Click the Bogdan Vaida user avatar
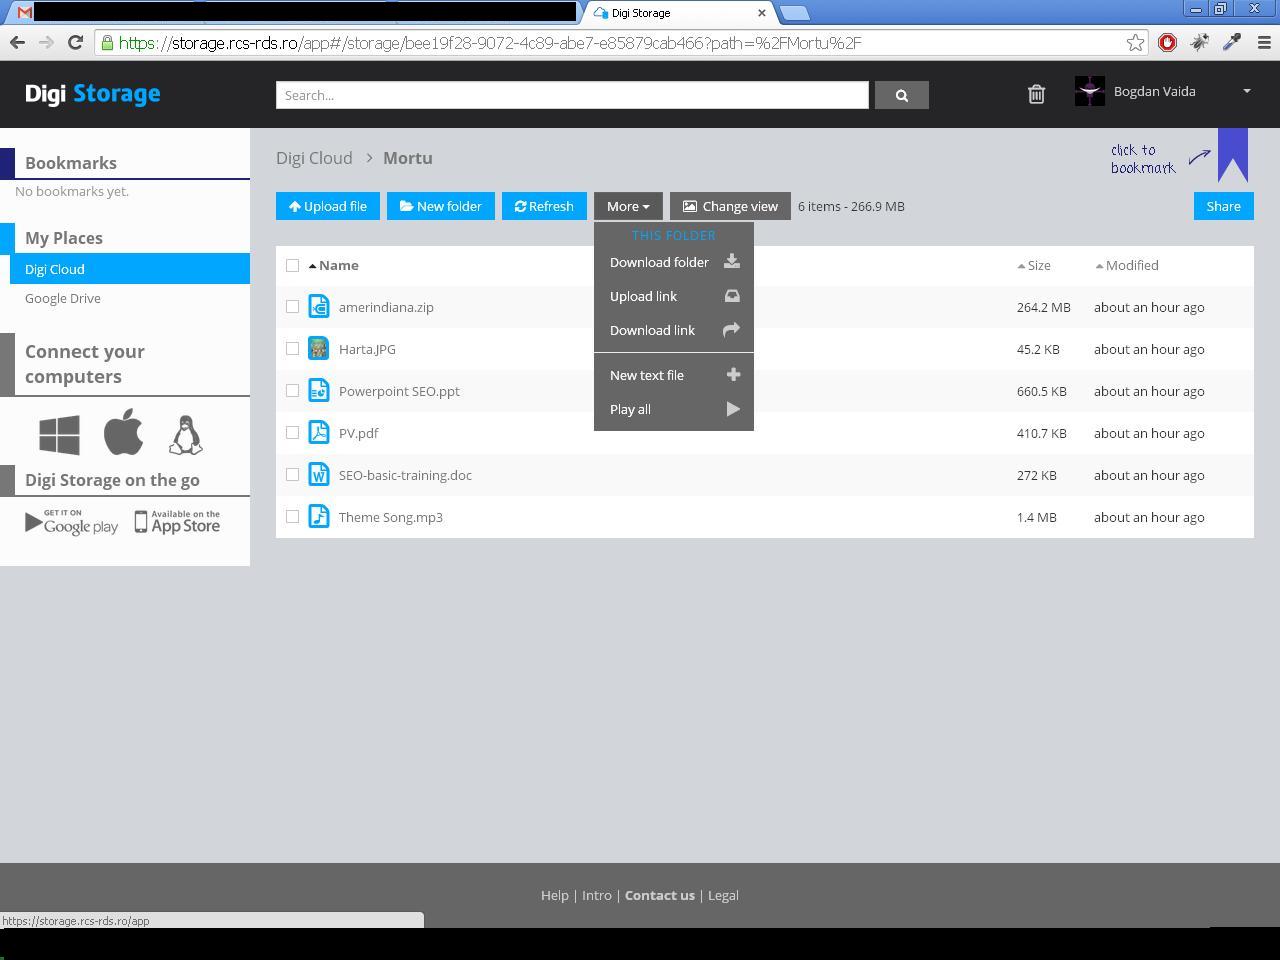Image resolution: width=1280 pixels, height=960 pixels. click(x=1090, y=91)
